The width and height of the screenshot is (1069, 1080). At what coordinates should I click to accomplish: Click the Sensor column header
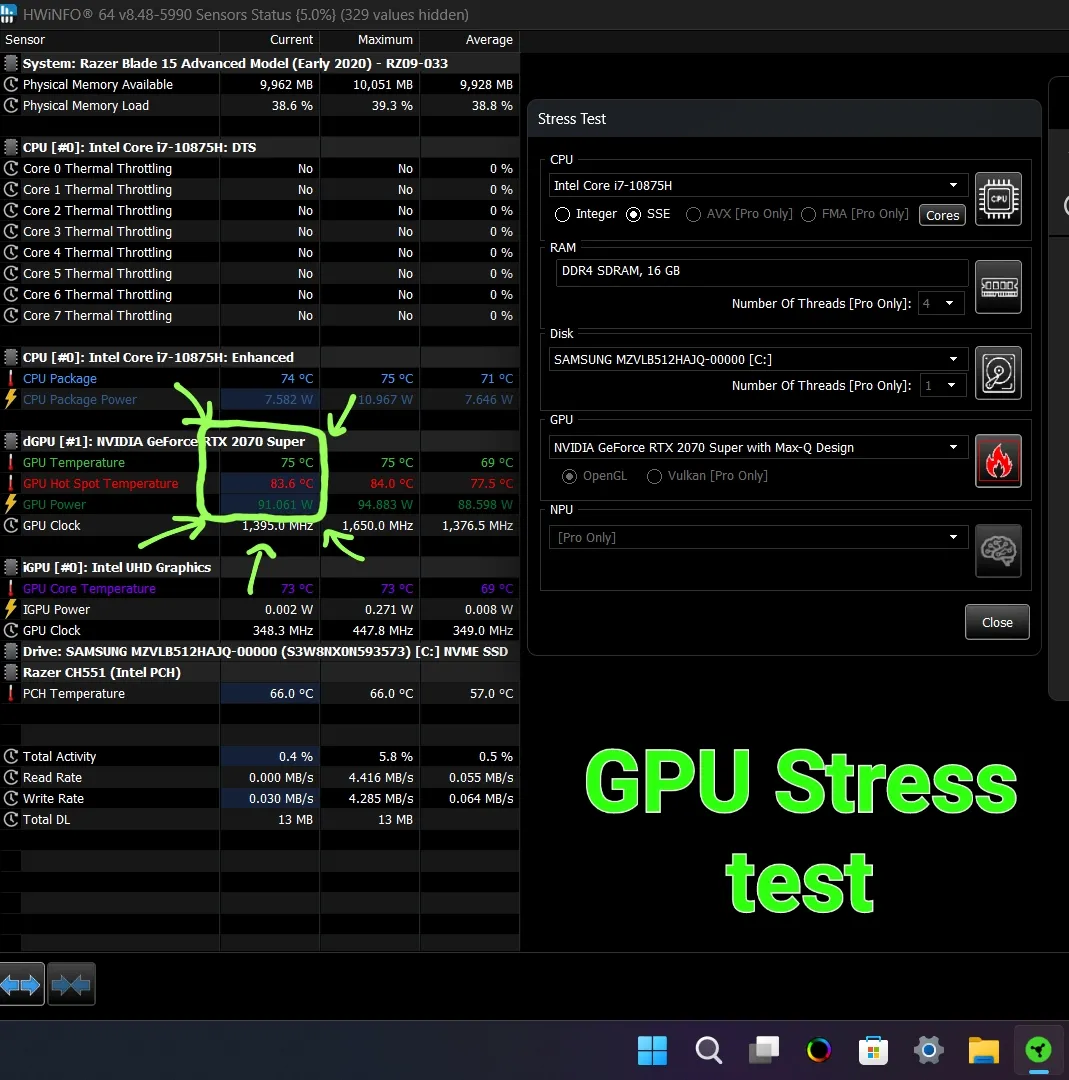pyautogui.click(x=110, y=40)
